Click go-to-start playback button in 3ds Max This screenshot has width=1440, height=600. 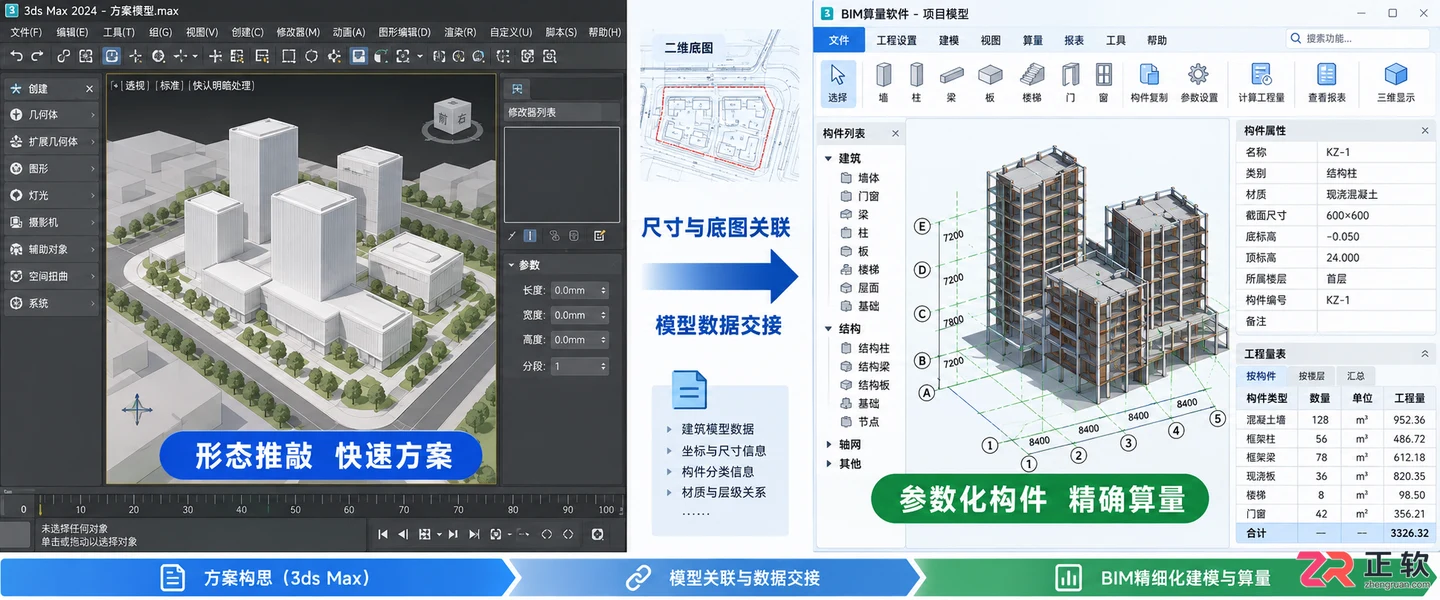tap(383, 535)
